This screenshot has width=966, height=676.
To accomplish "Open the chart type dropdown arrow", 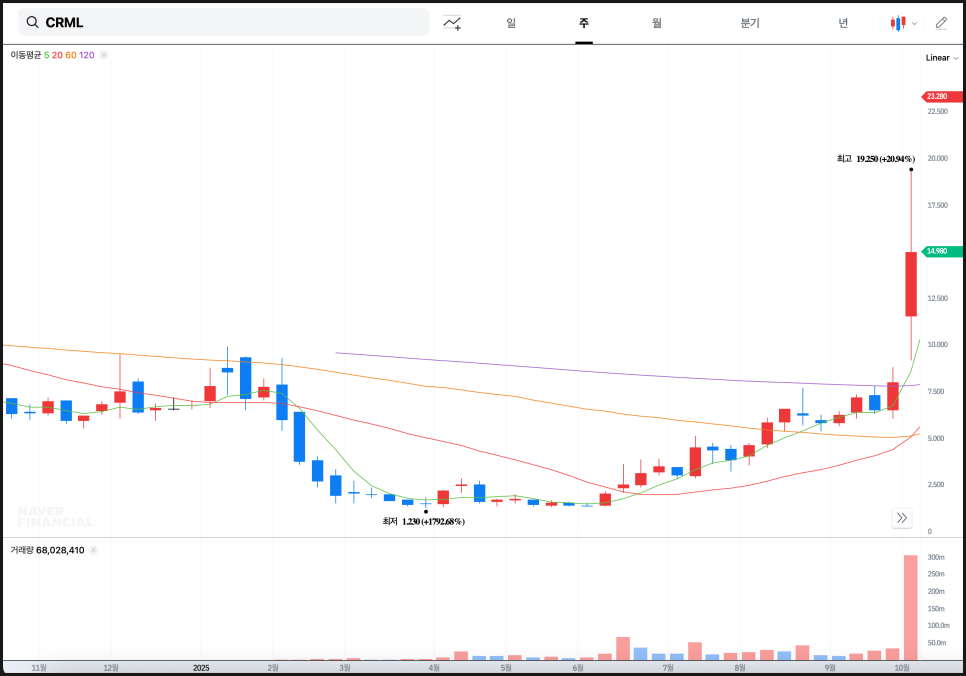I will (914, 23).
